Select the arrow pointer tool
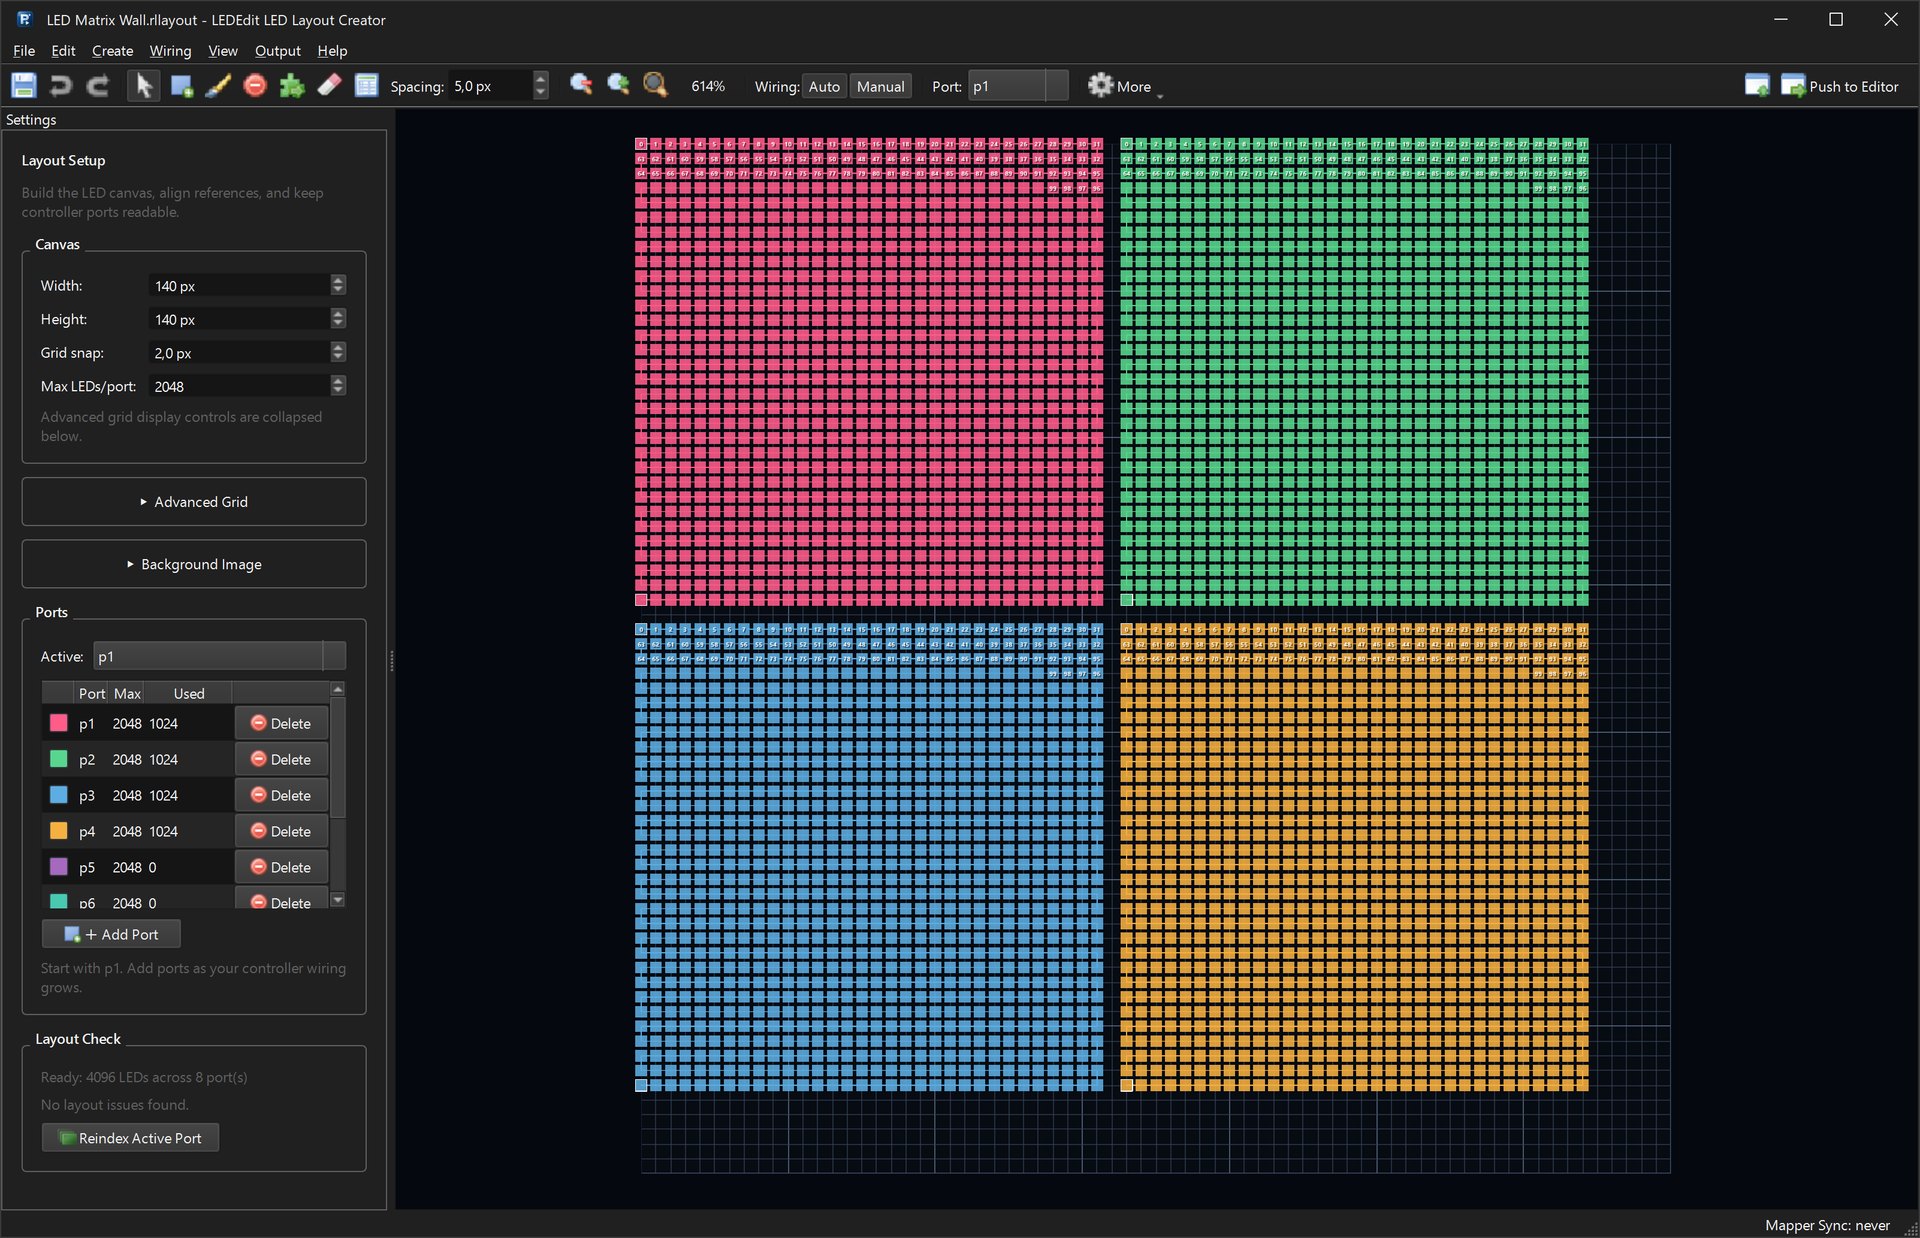The width and height of the screenshot is (1920, 1238). point(144,86)
